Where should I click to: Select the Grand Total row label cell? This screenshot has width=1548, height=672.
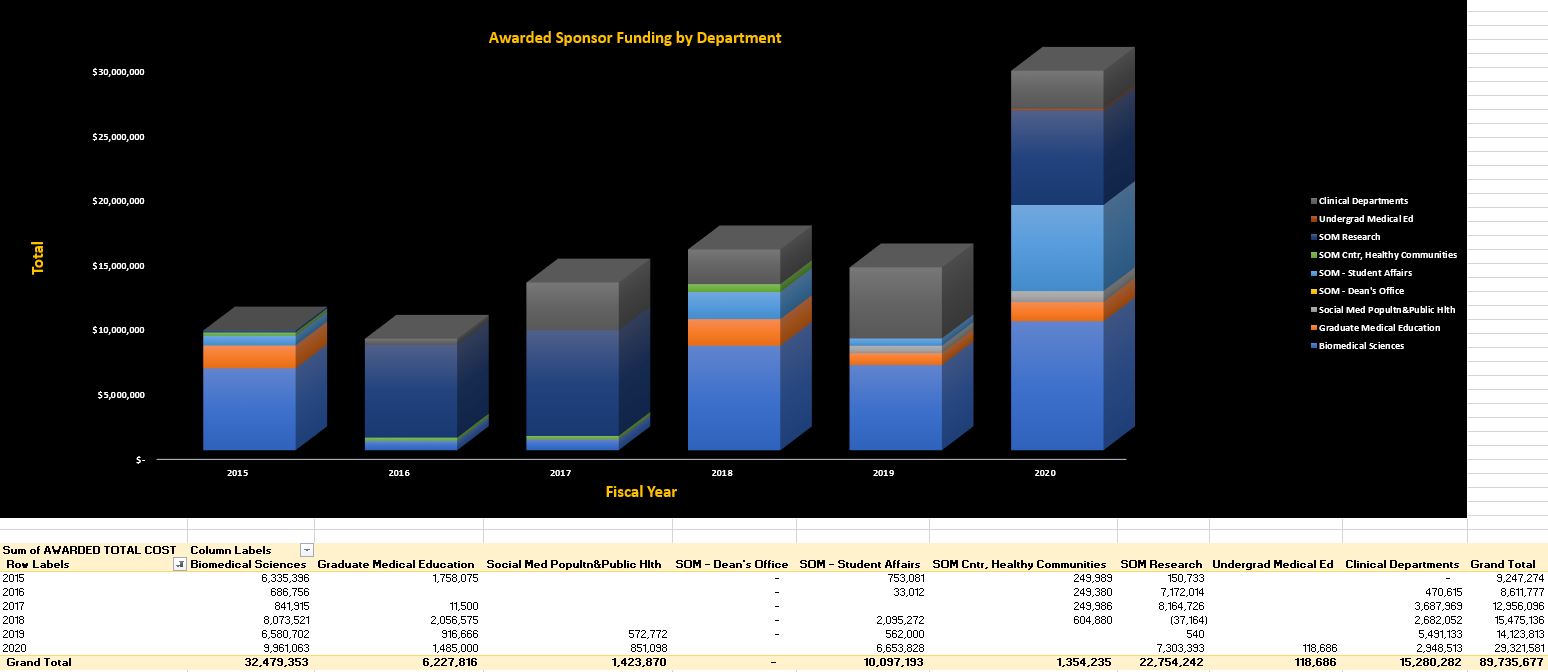pos(38,662)
